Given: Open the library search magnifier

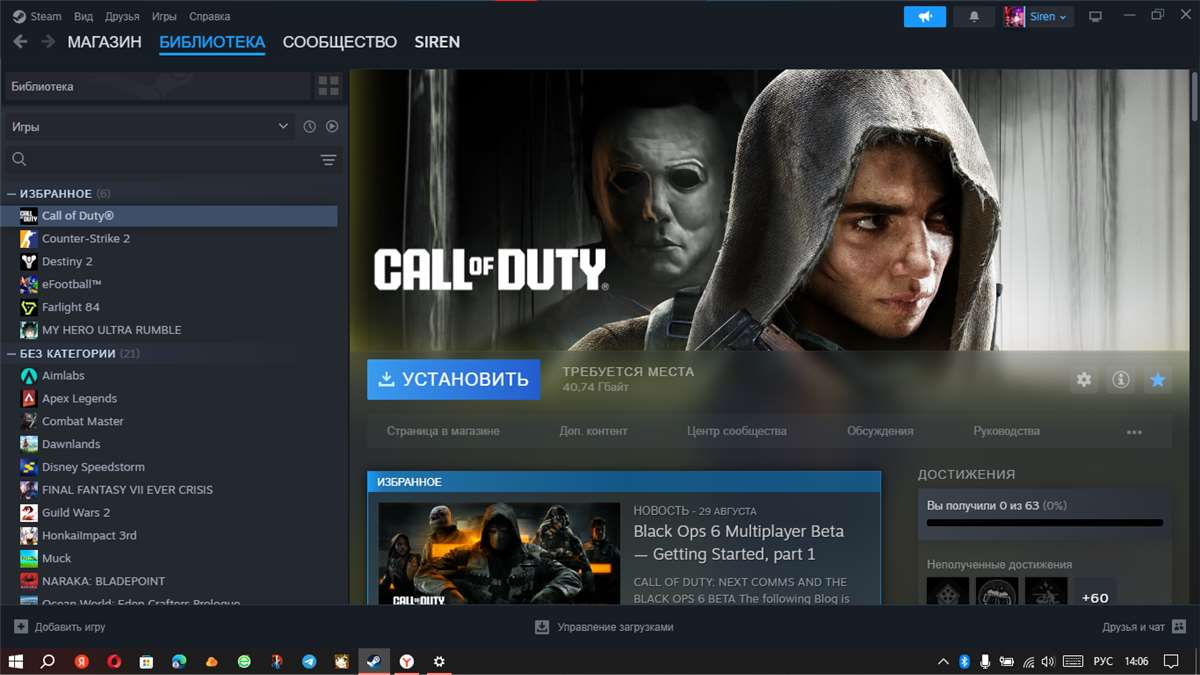Looking at the screenshot, I should point(21,158).
